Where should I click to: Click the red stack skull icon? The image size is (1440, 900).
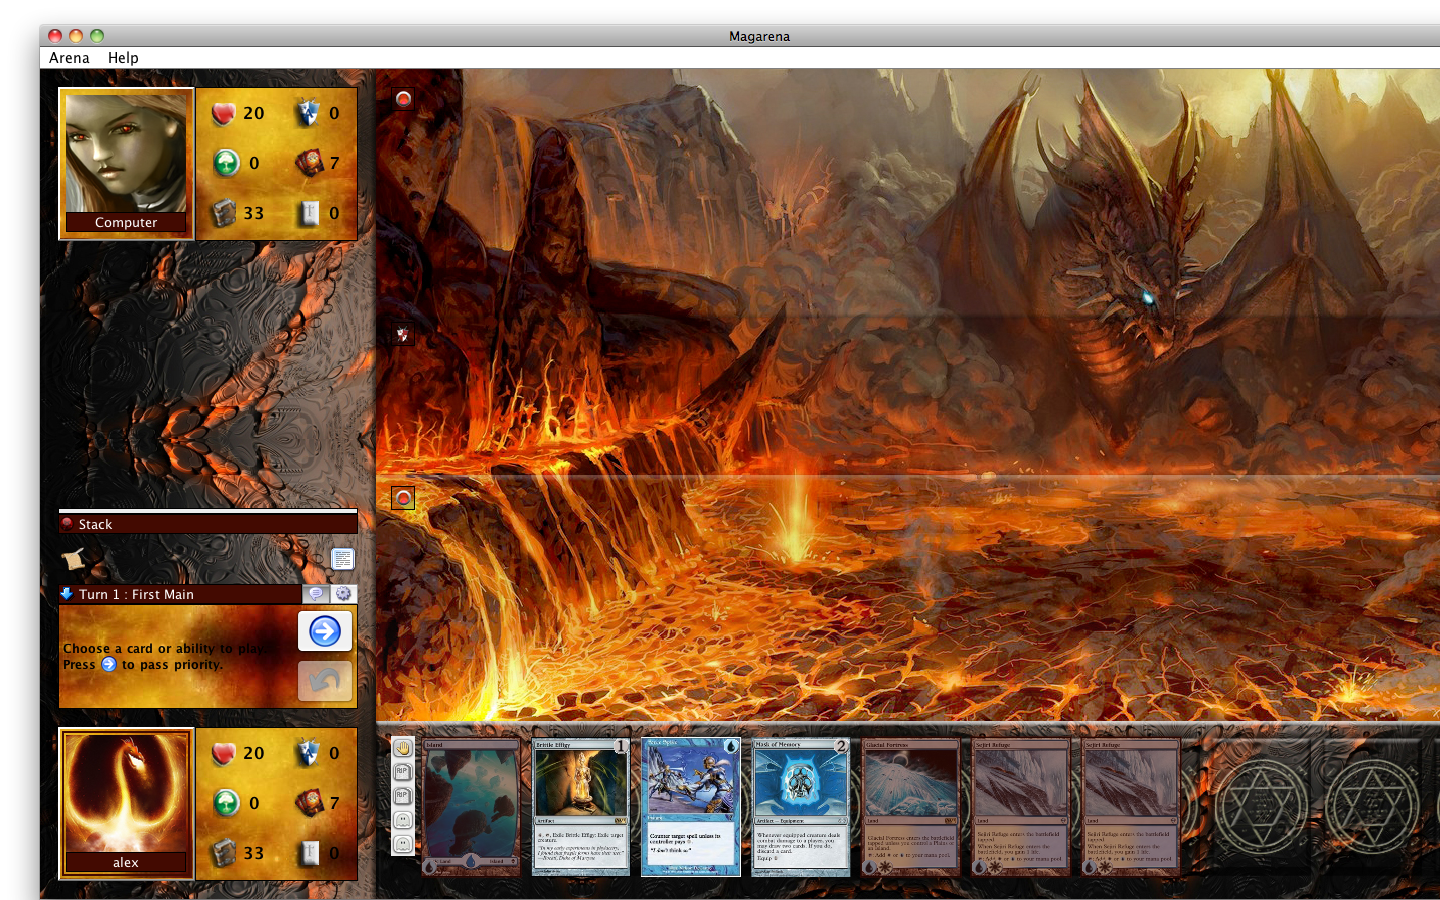[67, 523]
